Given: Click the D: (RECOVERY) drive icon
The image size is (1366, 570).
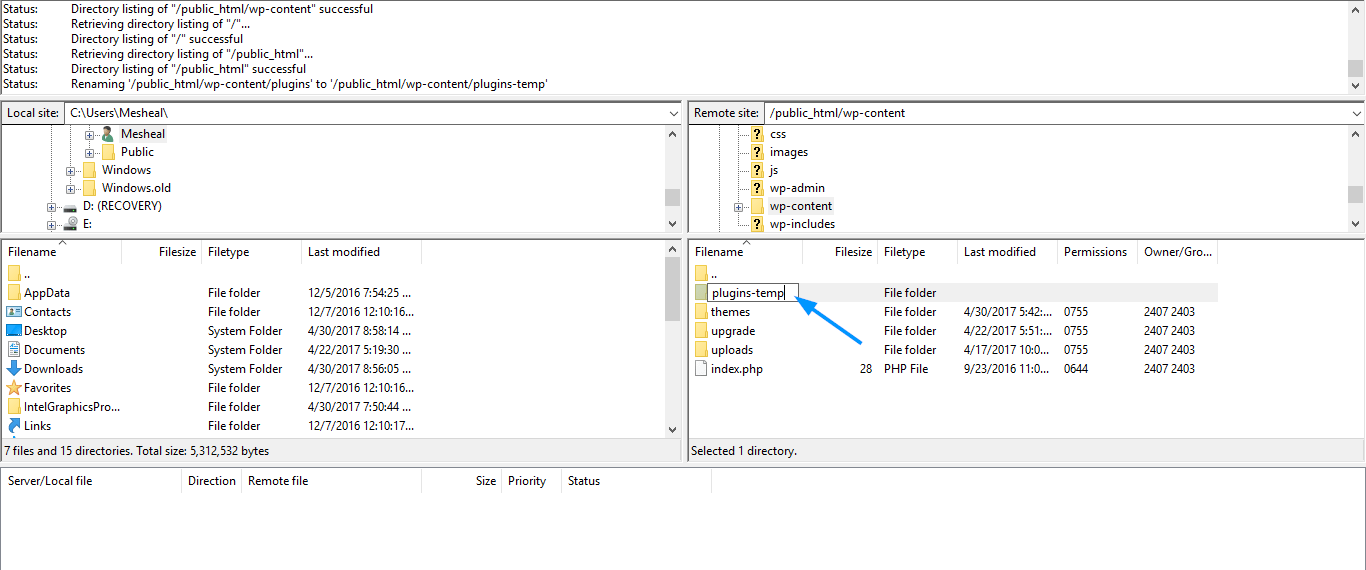Looking at the screenshot, I should 70,206.
